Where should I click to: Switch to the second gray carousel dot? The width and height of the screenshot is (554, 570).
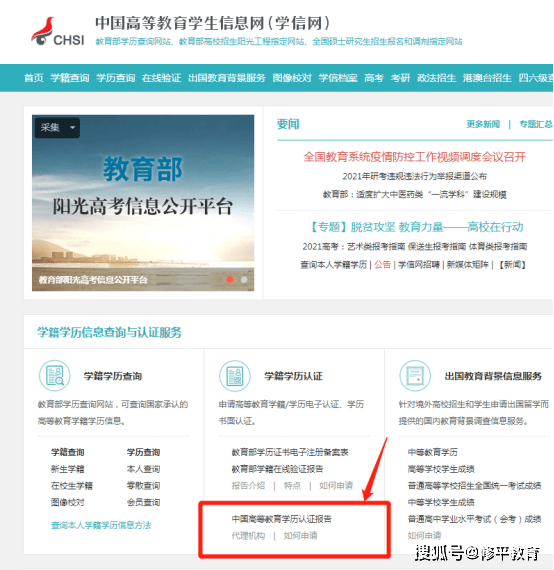coord(244,280)
